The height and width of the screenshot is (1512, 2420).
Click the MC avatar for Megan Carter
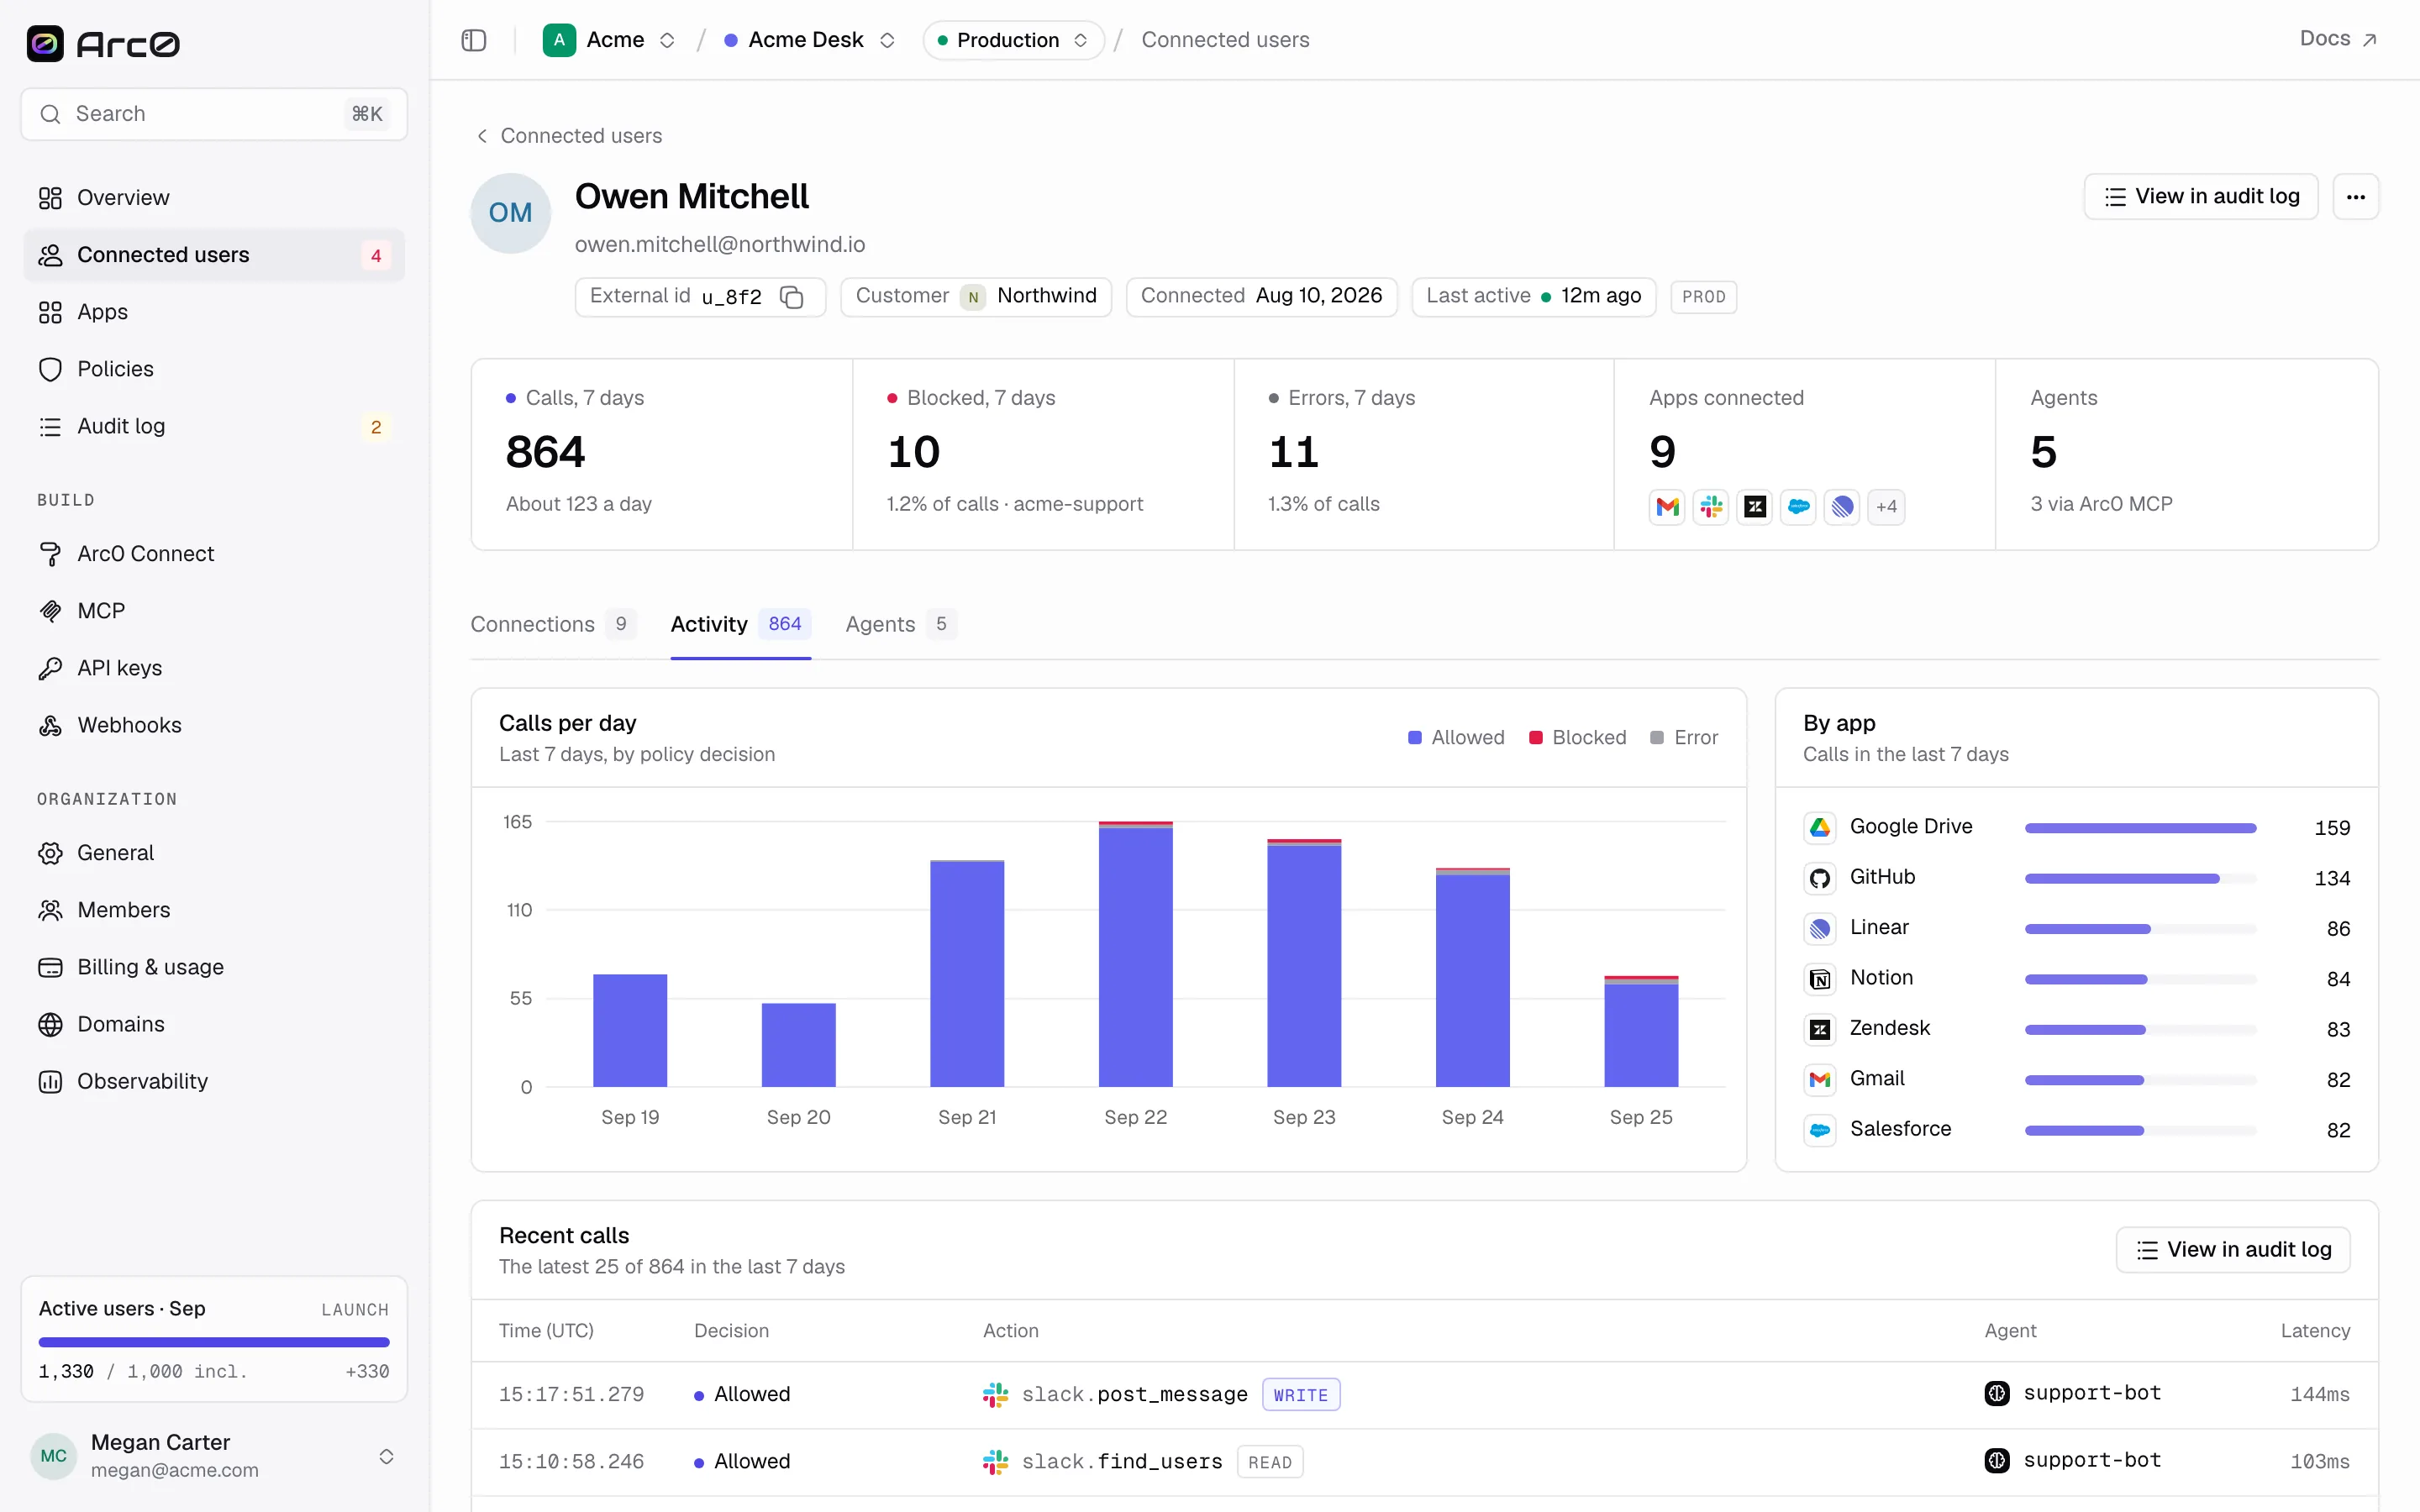(x=54, y=1455)
